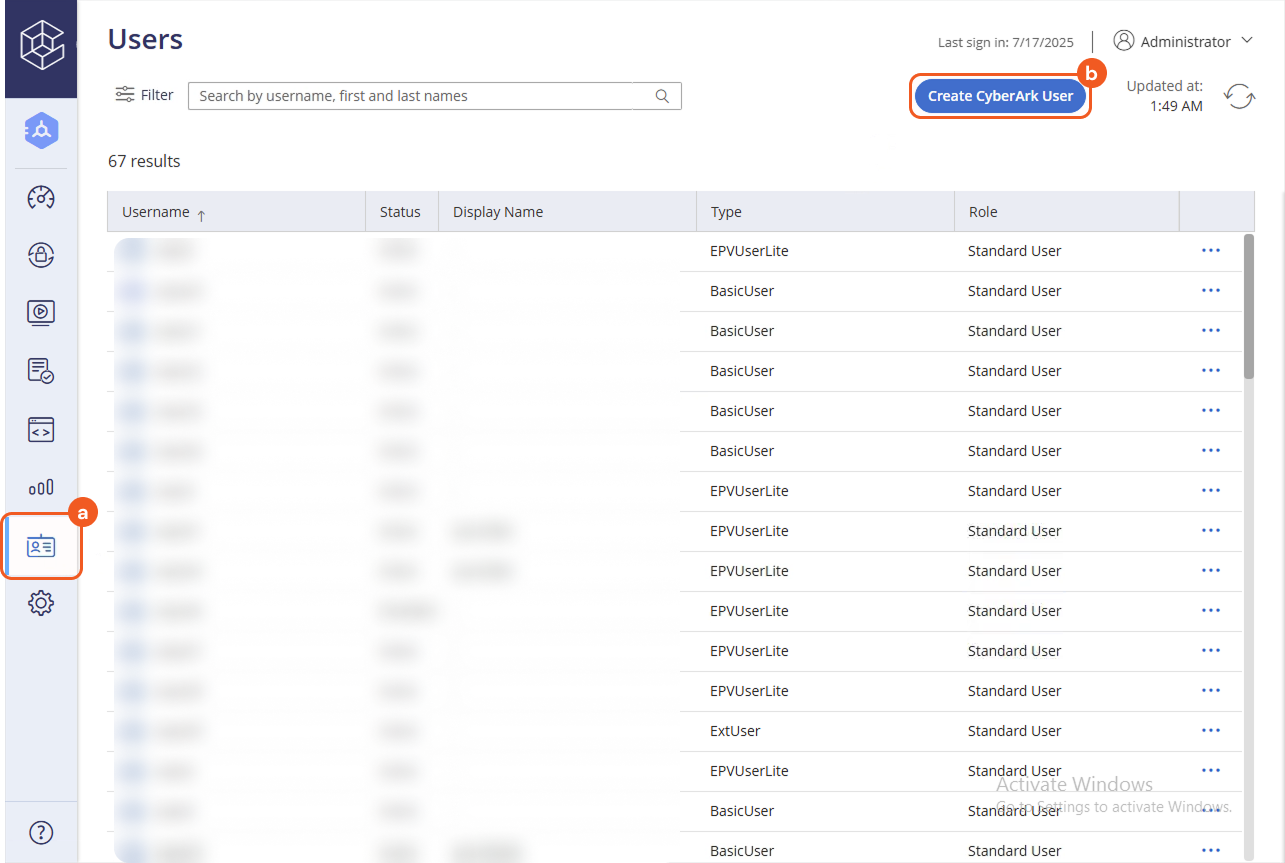
Task: Click into the username search field
Action: [x=420, y=96]
